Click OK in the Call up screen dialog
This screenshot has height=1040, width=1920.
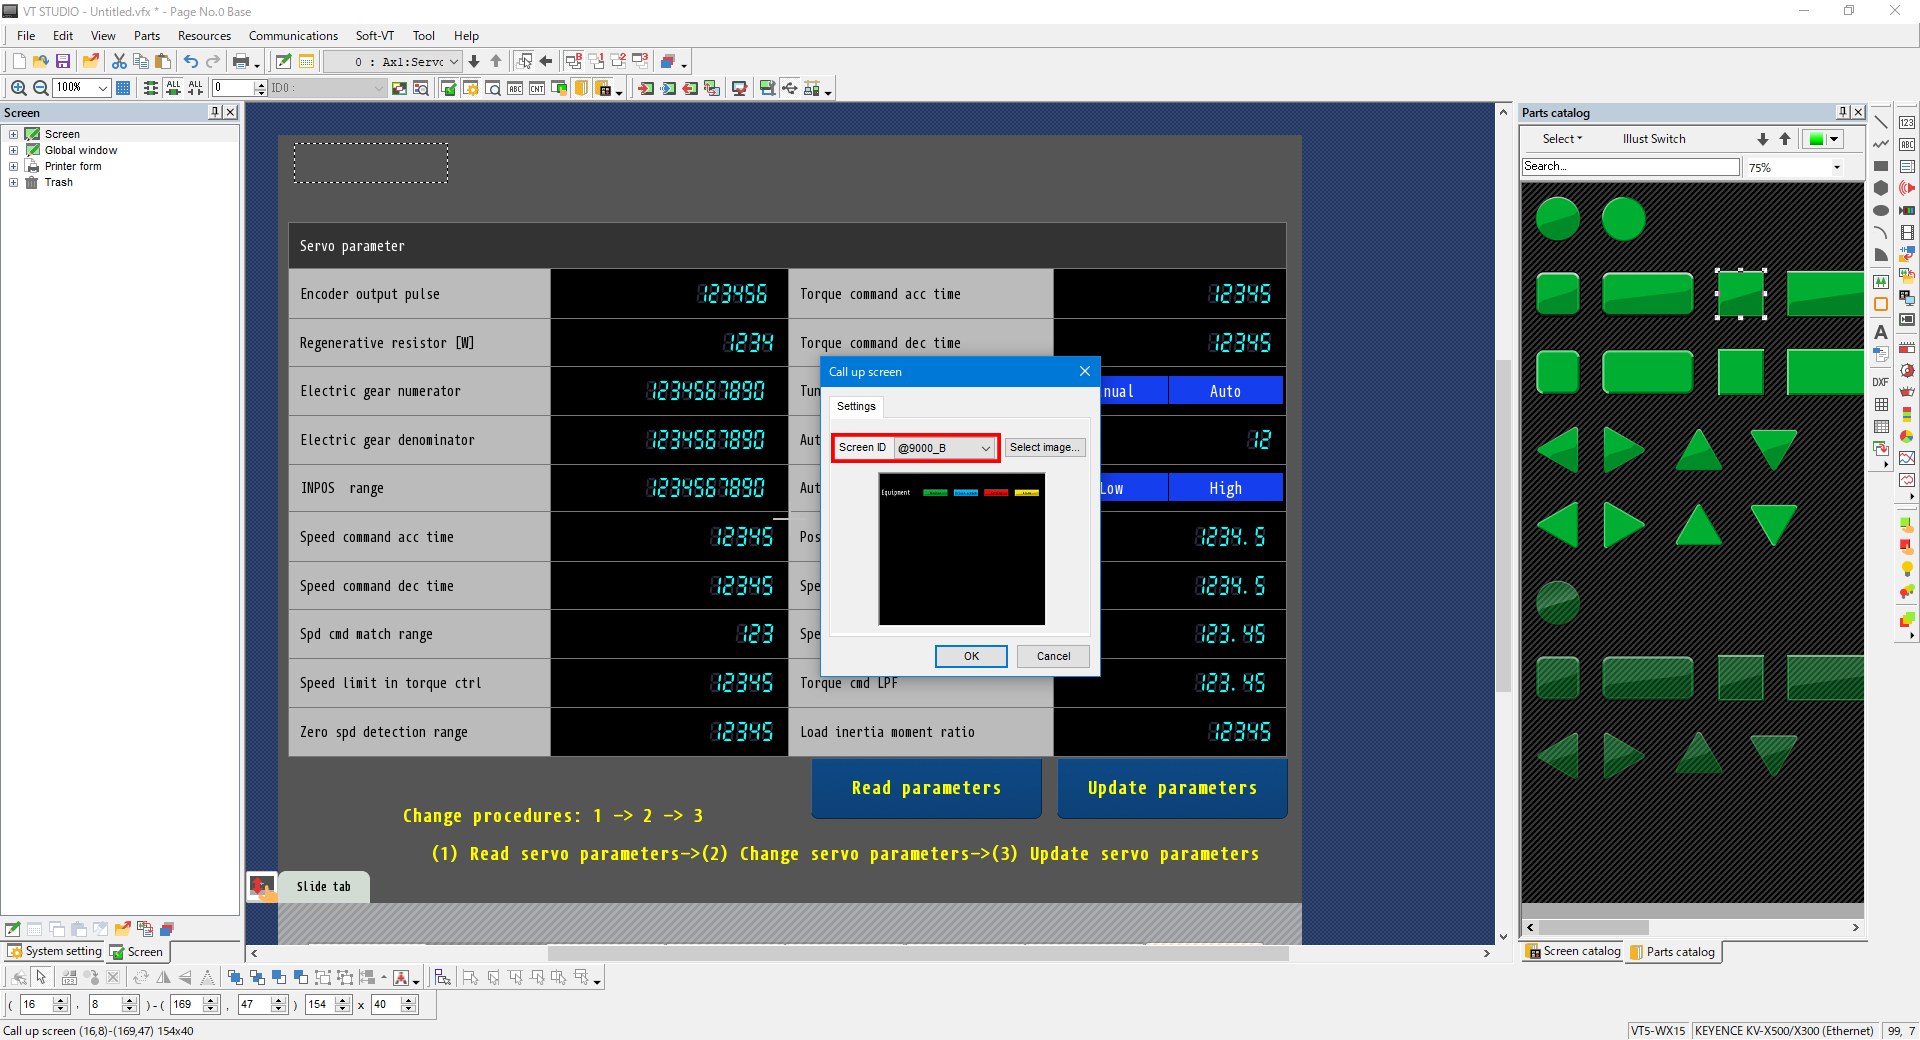click(x=971, y=656)
